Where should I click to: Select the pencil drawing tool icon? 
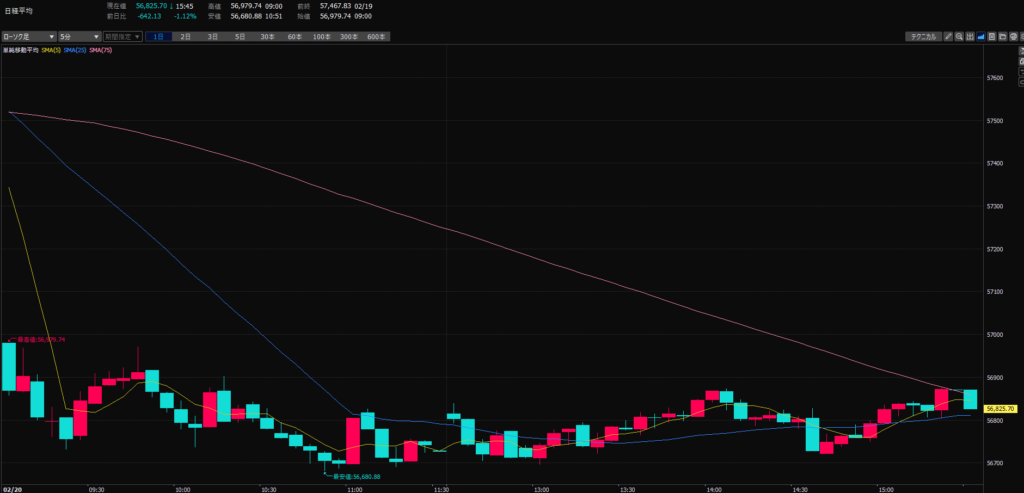(947, 37)
